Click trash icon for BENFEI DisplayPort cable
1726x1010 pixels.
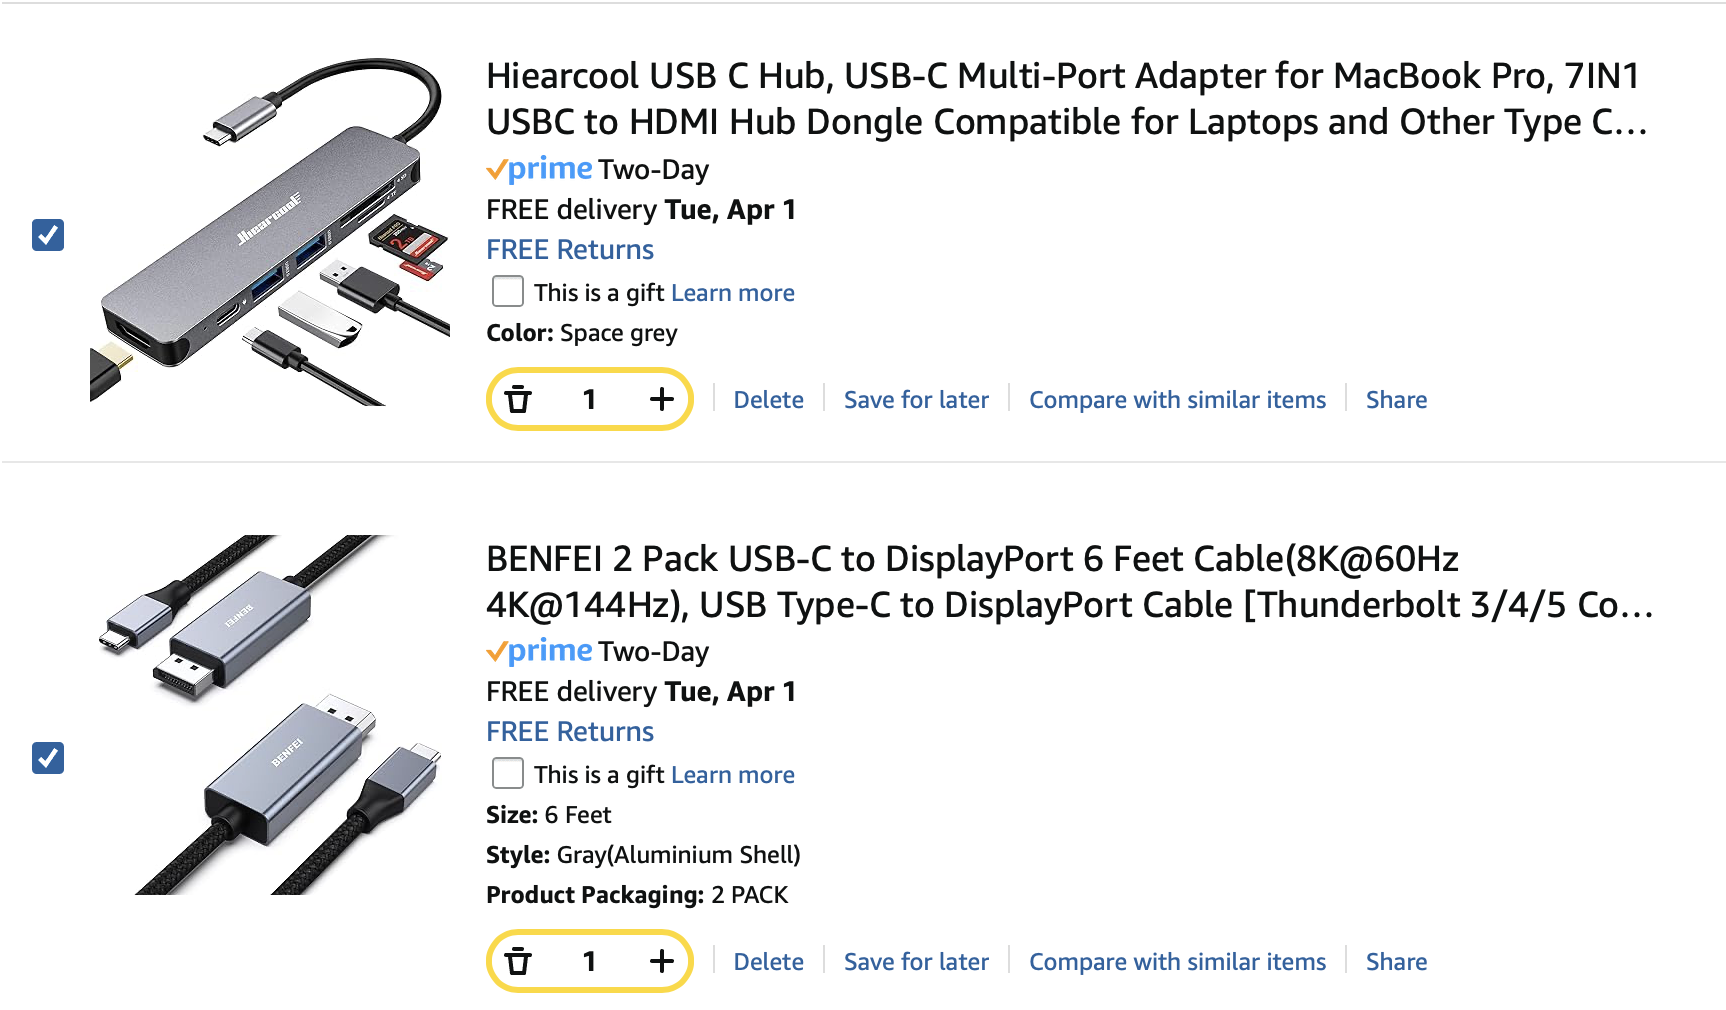point(518,962)
